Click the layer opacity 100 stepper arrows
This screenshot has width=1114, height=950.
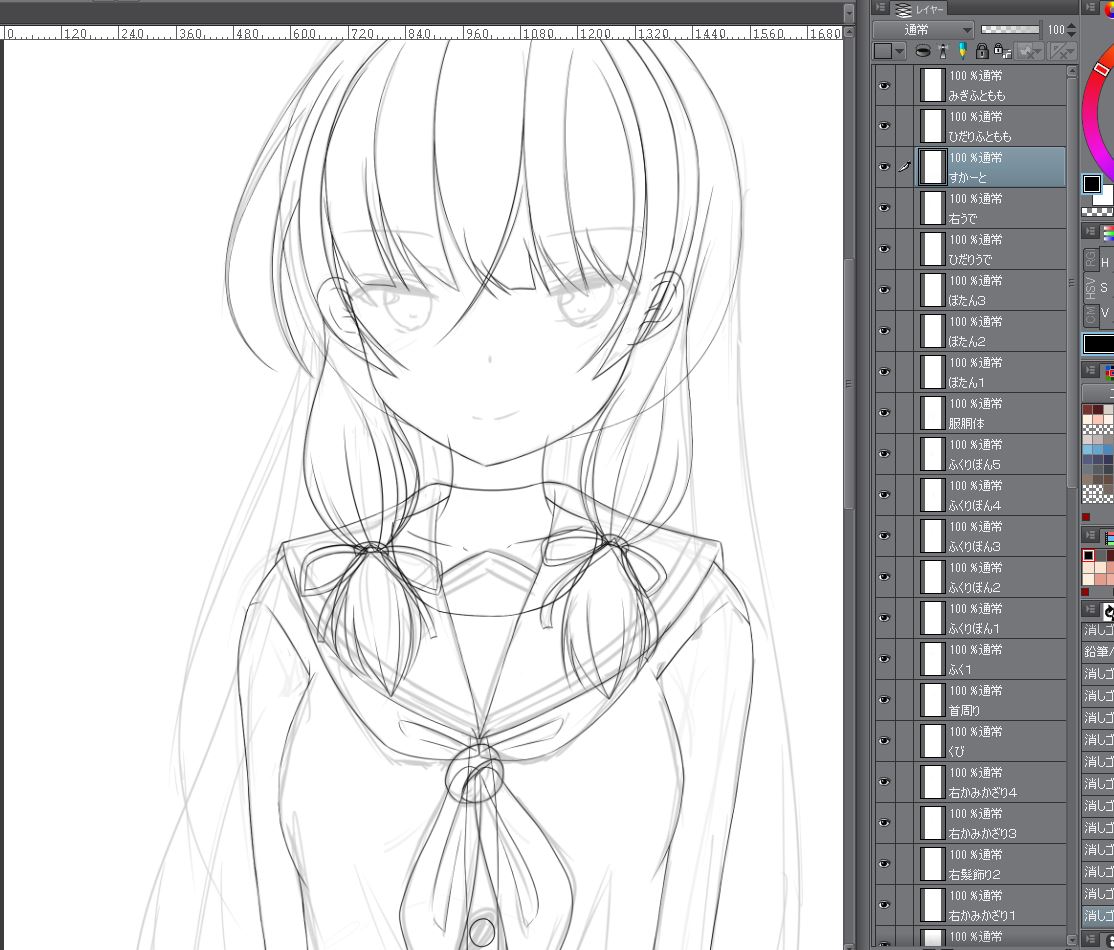[x=1072, y=30]
